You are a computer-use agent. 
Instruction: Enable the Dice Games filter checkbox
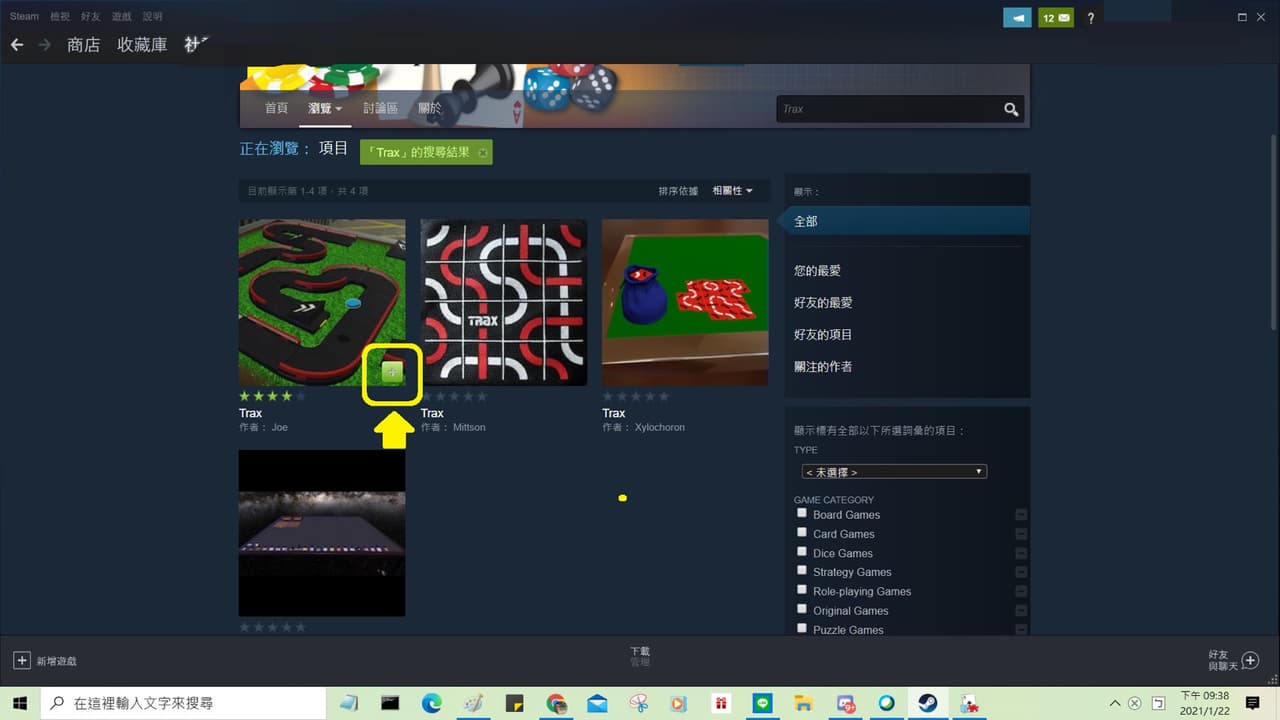802,551
